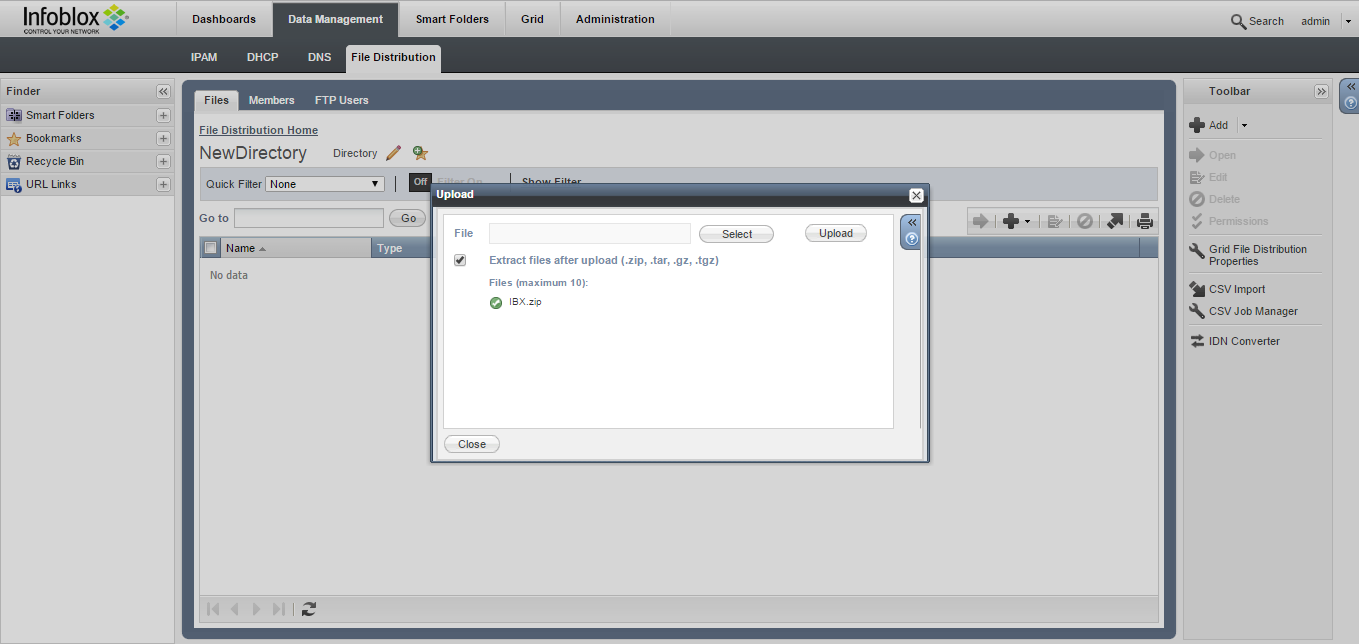1359x644 pixels.
Task: Open Grid File Distribution Properties
Action: click(x=1257, y=255)
